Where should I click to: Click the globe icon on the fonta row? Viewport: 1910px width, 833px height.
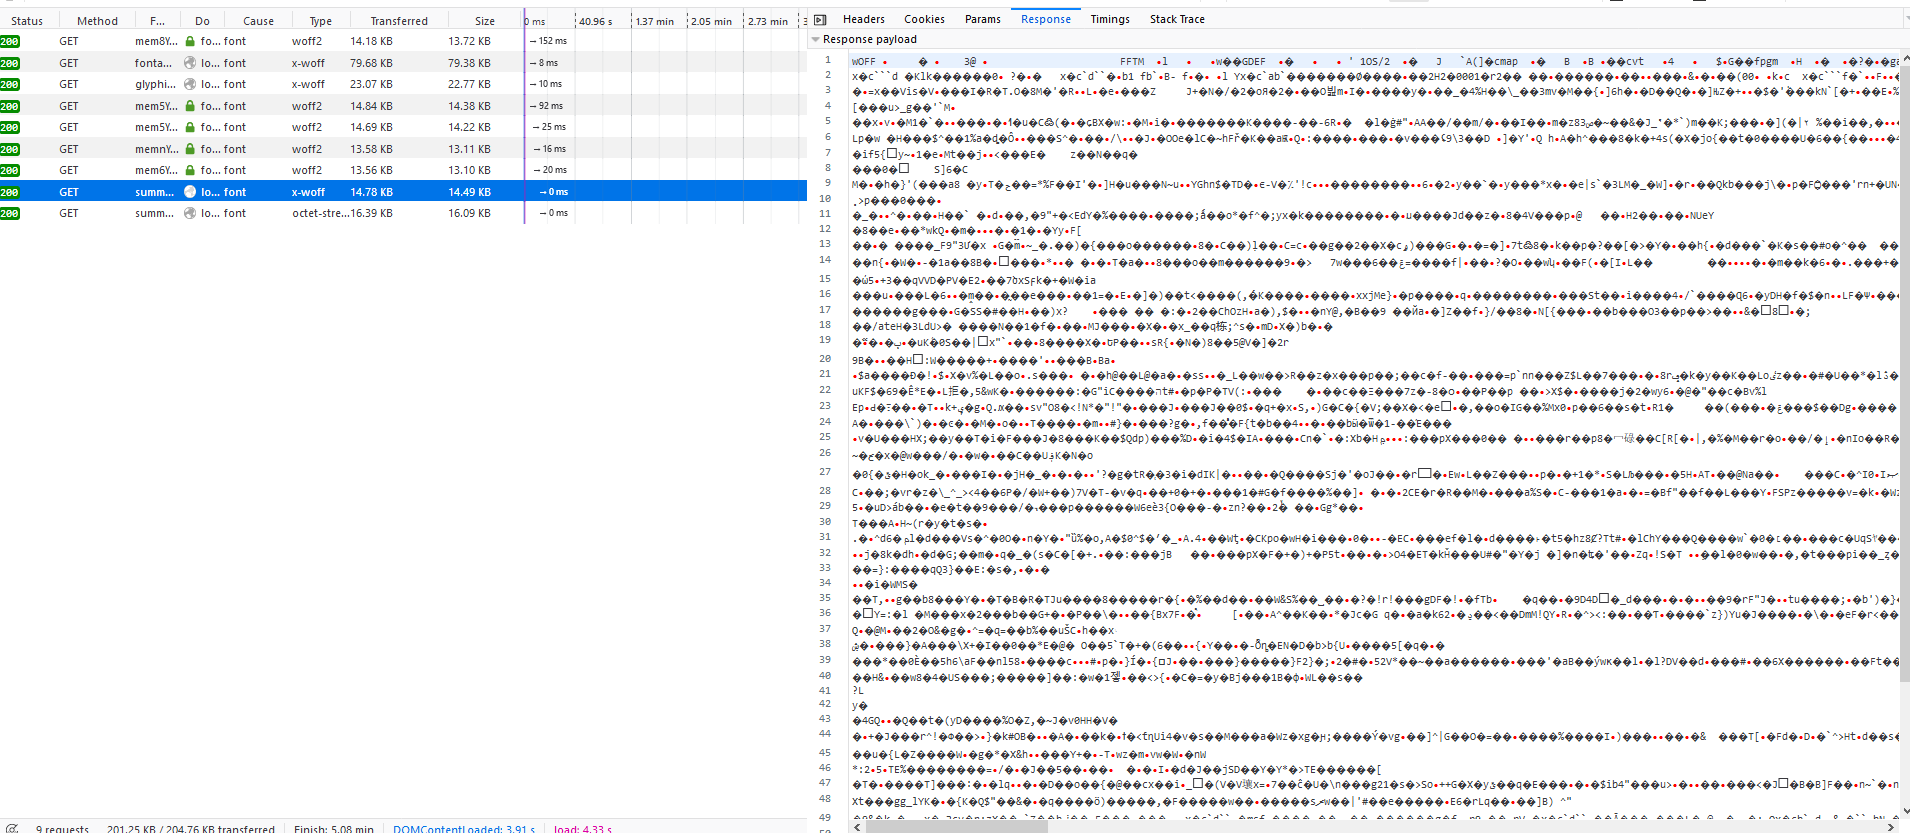click(x=190, y=63)
